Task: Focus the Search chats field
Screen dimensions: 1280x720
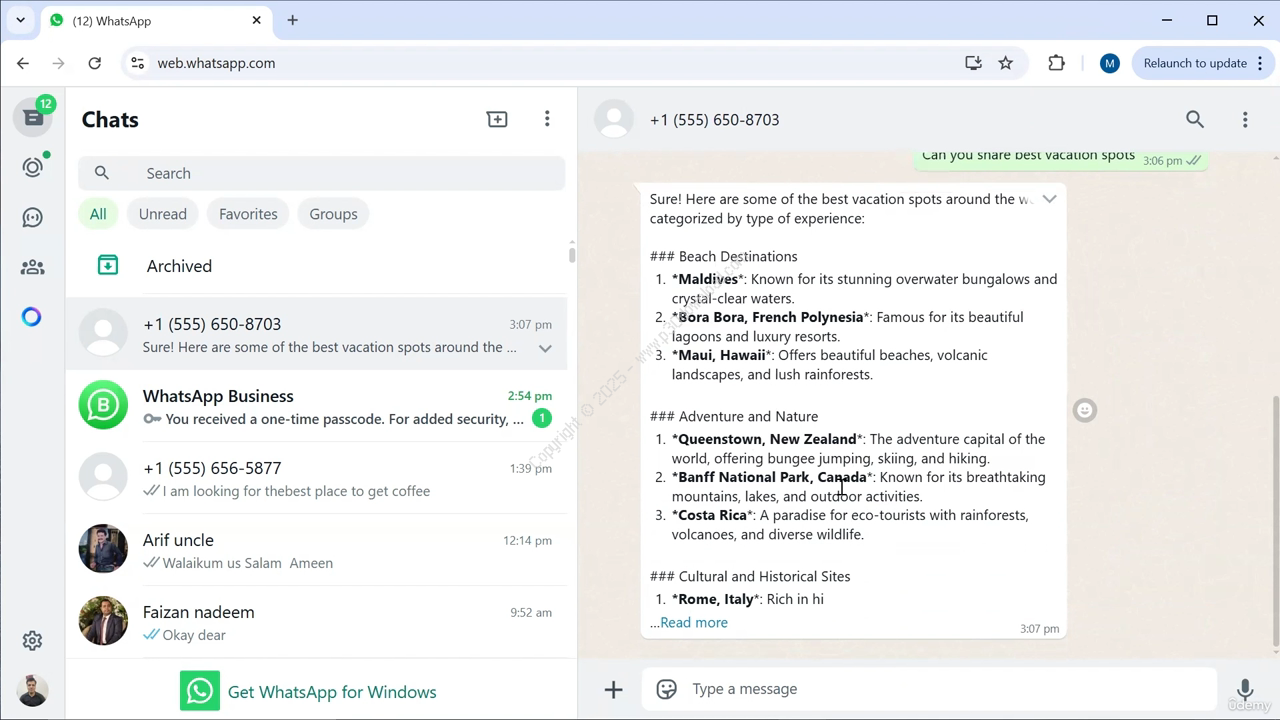Action: (322, 173)
